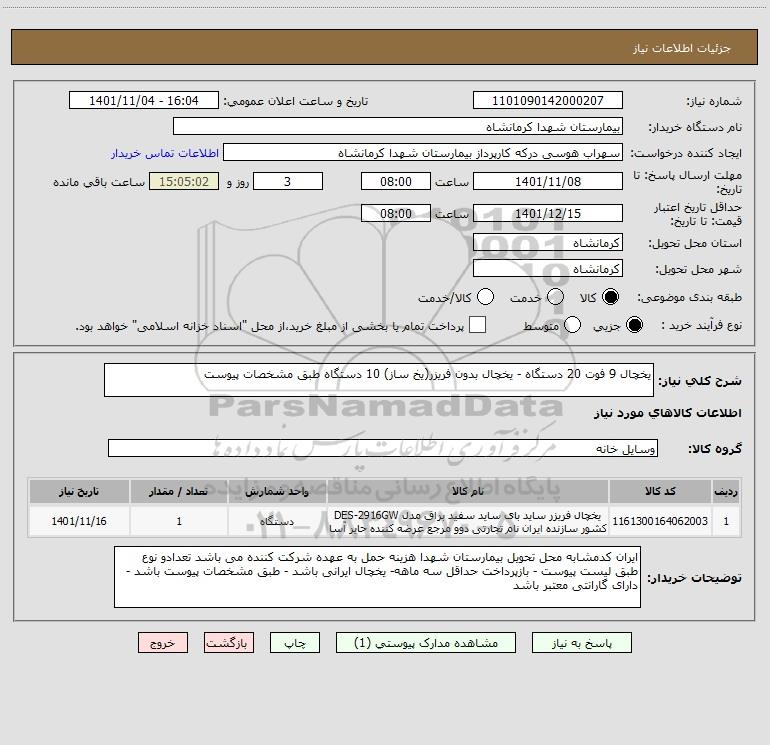Click the شهر محل تحویل field
The height and width of the screenshot is (745, 770).
tap(548, 269)
